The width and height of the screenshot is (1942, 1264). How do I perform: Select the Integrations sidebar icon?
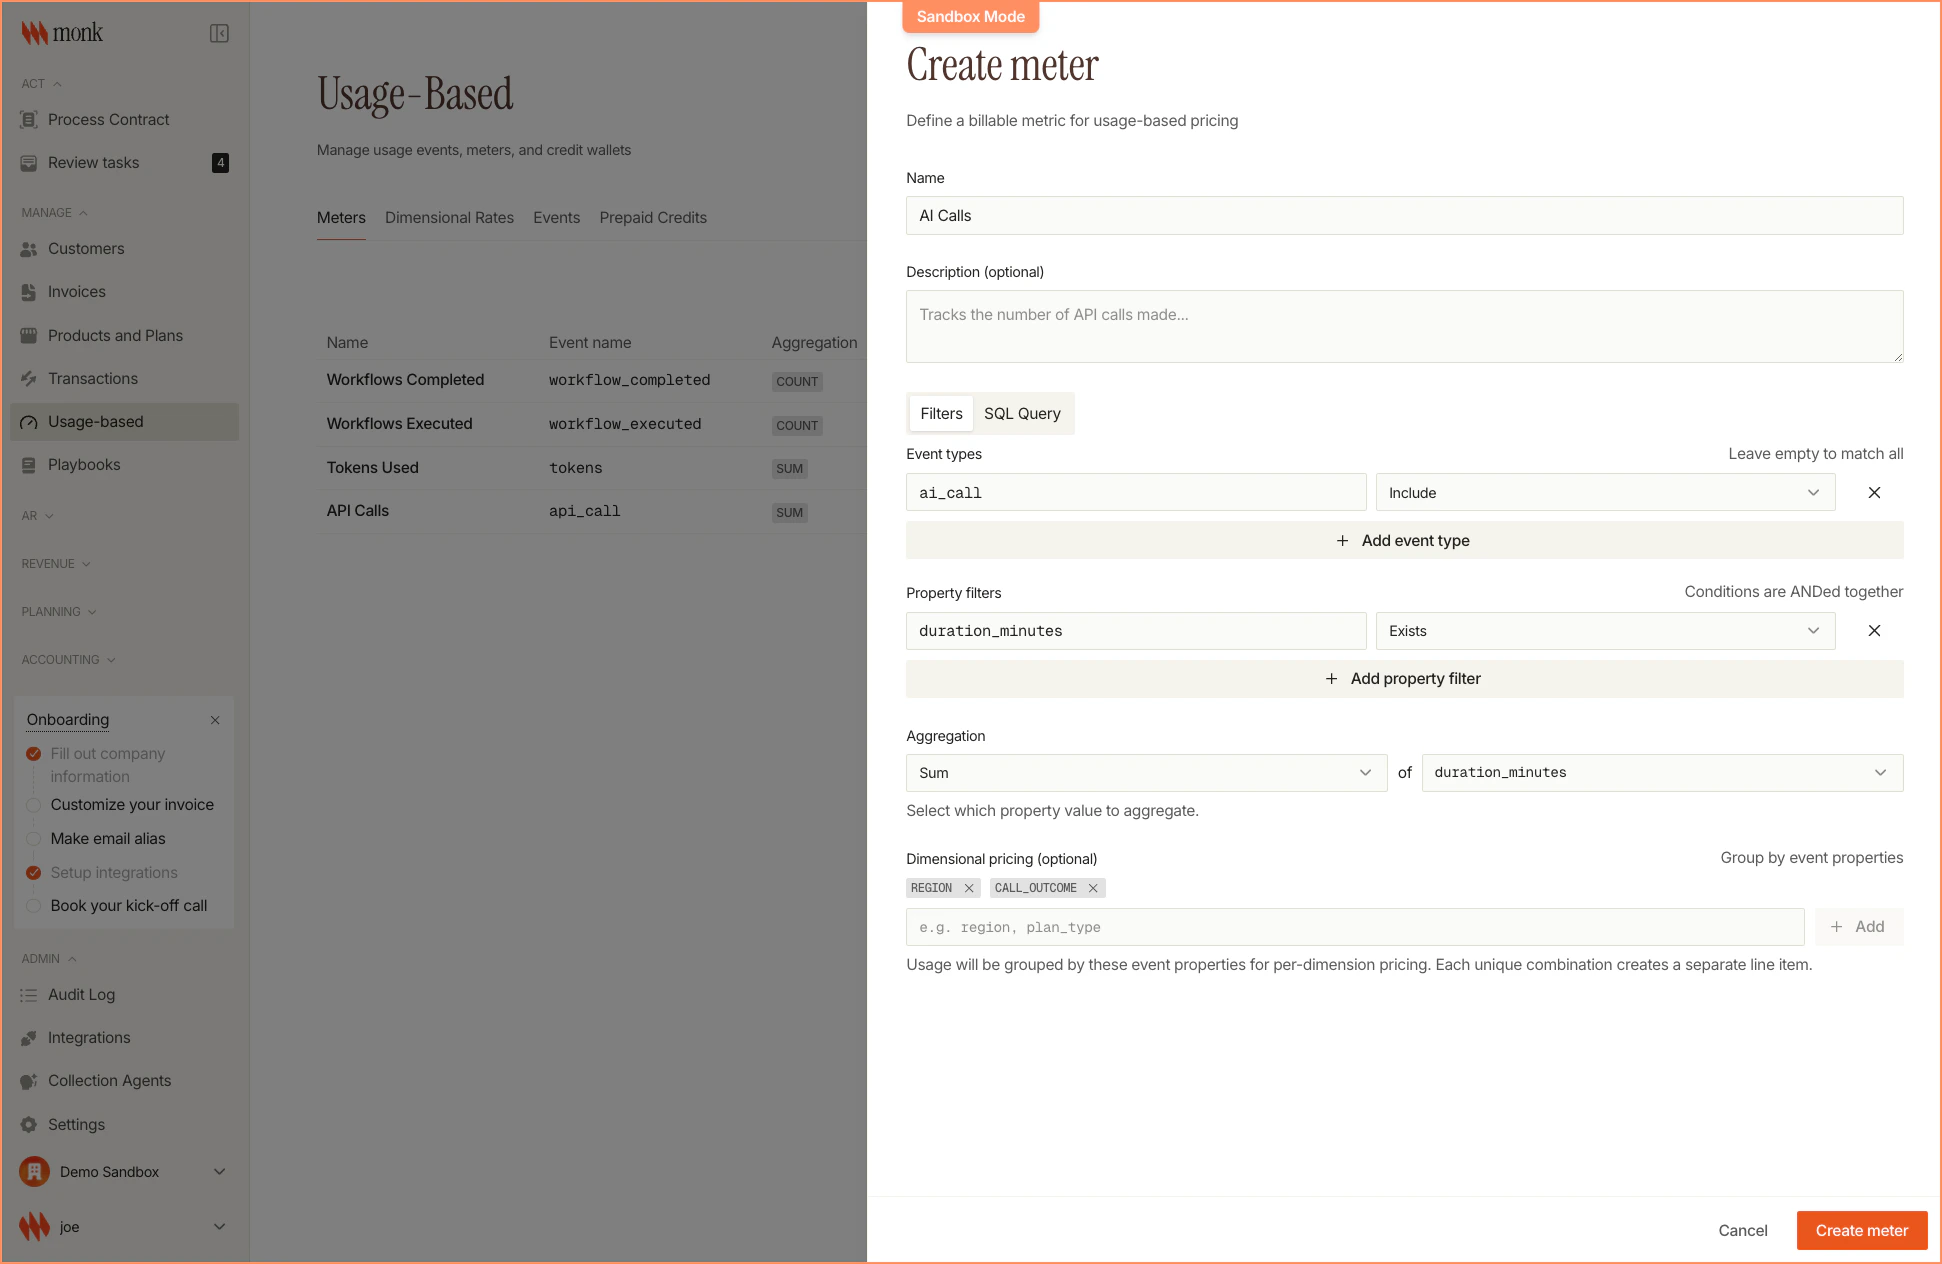click(x=29, y=1037)
